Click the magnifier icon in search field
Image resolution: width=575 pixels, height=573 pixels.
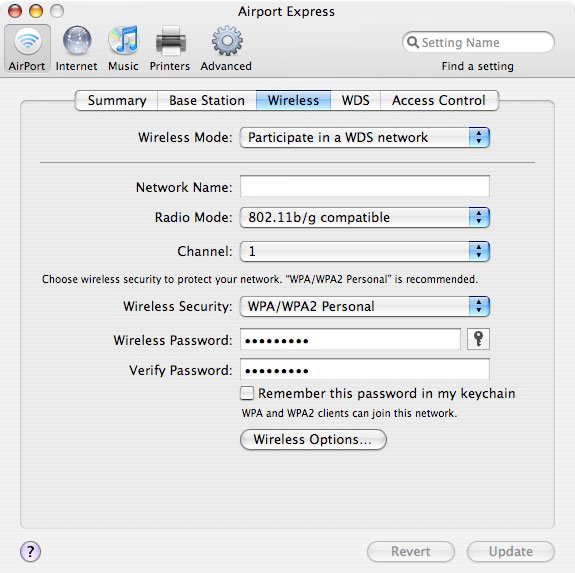[413, 42]
